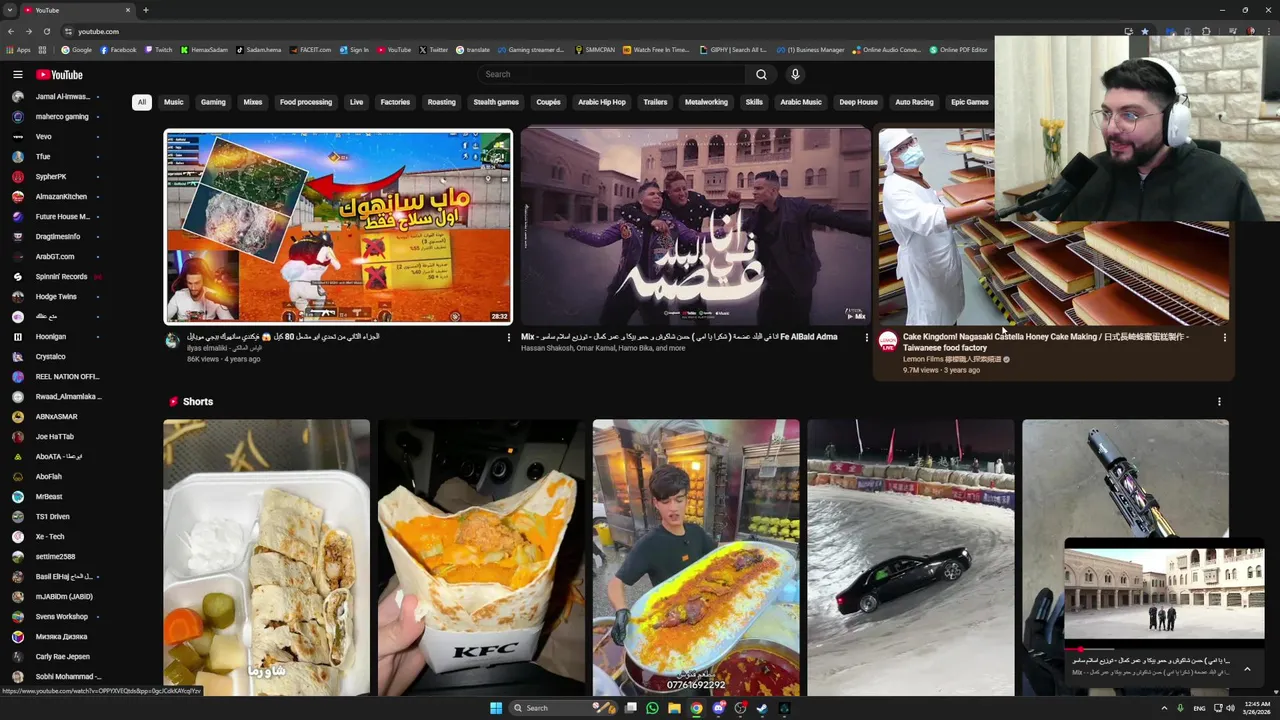The width and height of the screenshot is (1280, 720).
Task: Select the All filter chip
Action: coord(142,102)
